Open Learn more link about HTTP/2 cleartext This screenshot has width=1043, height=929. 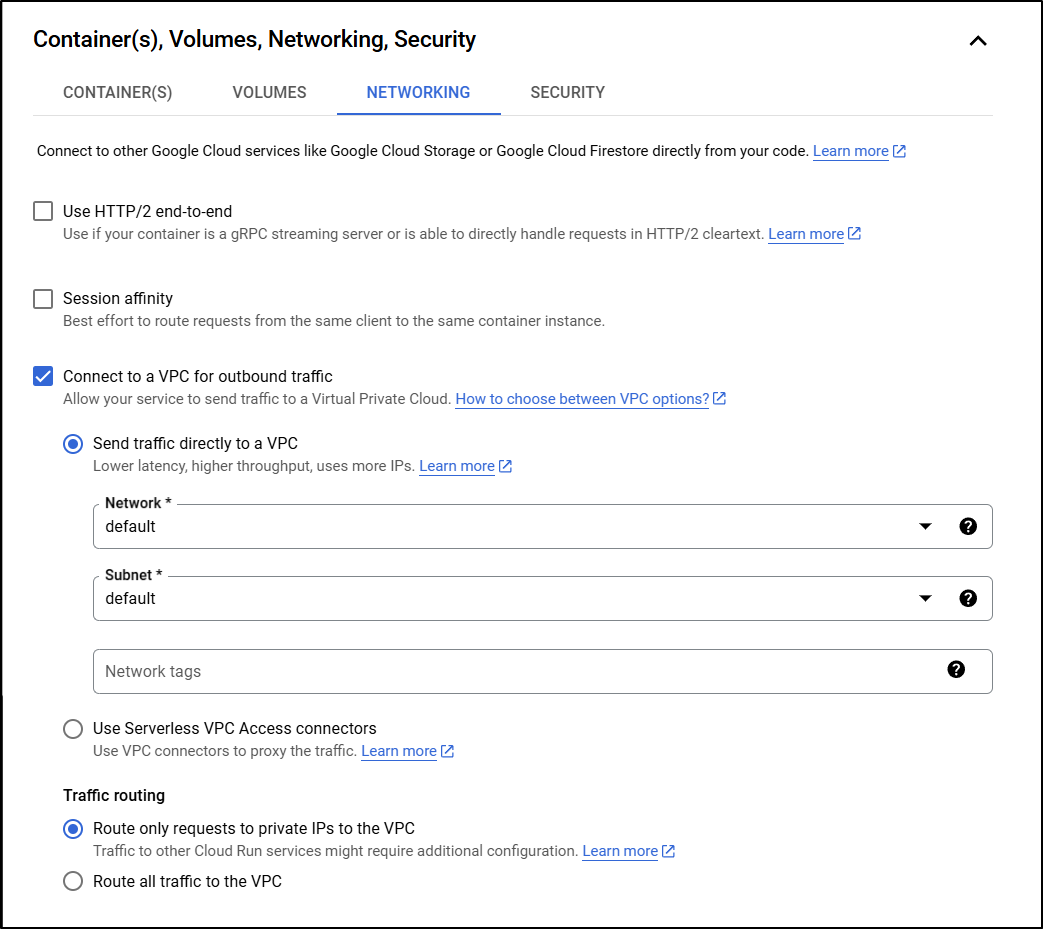click(806, 234)
